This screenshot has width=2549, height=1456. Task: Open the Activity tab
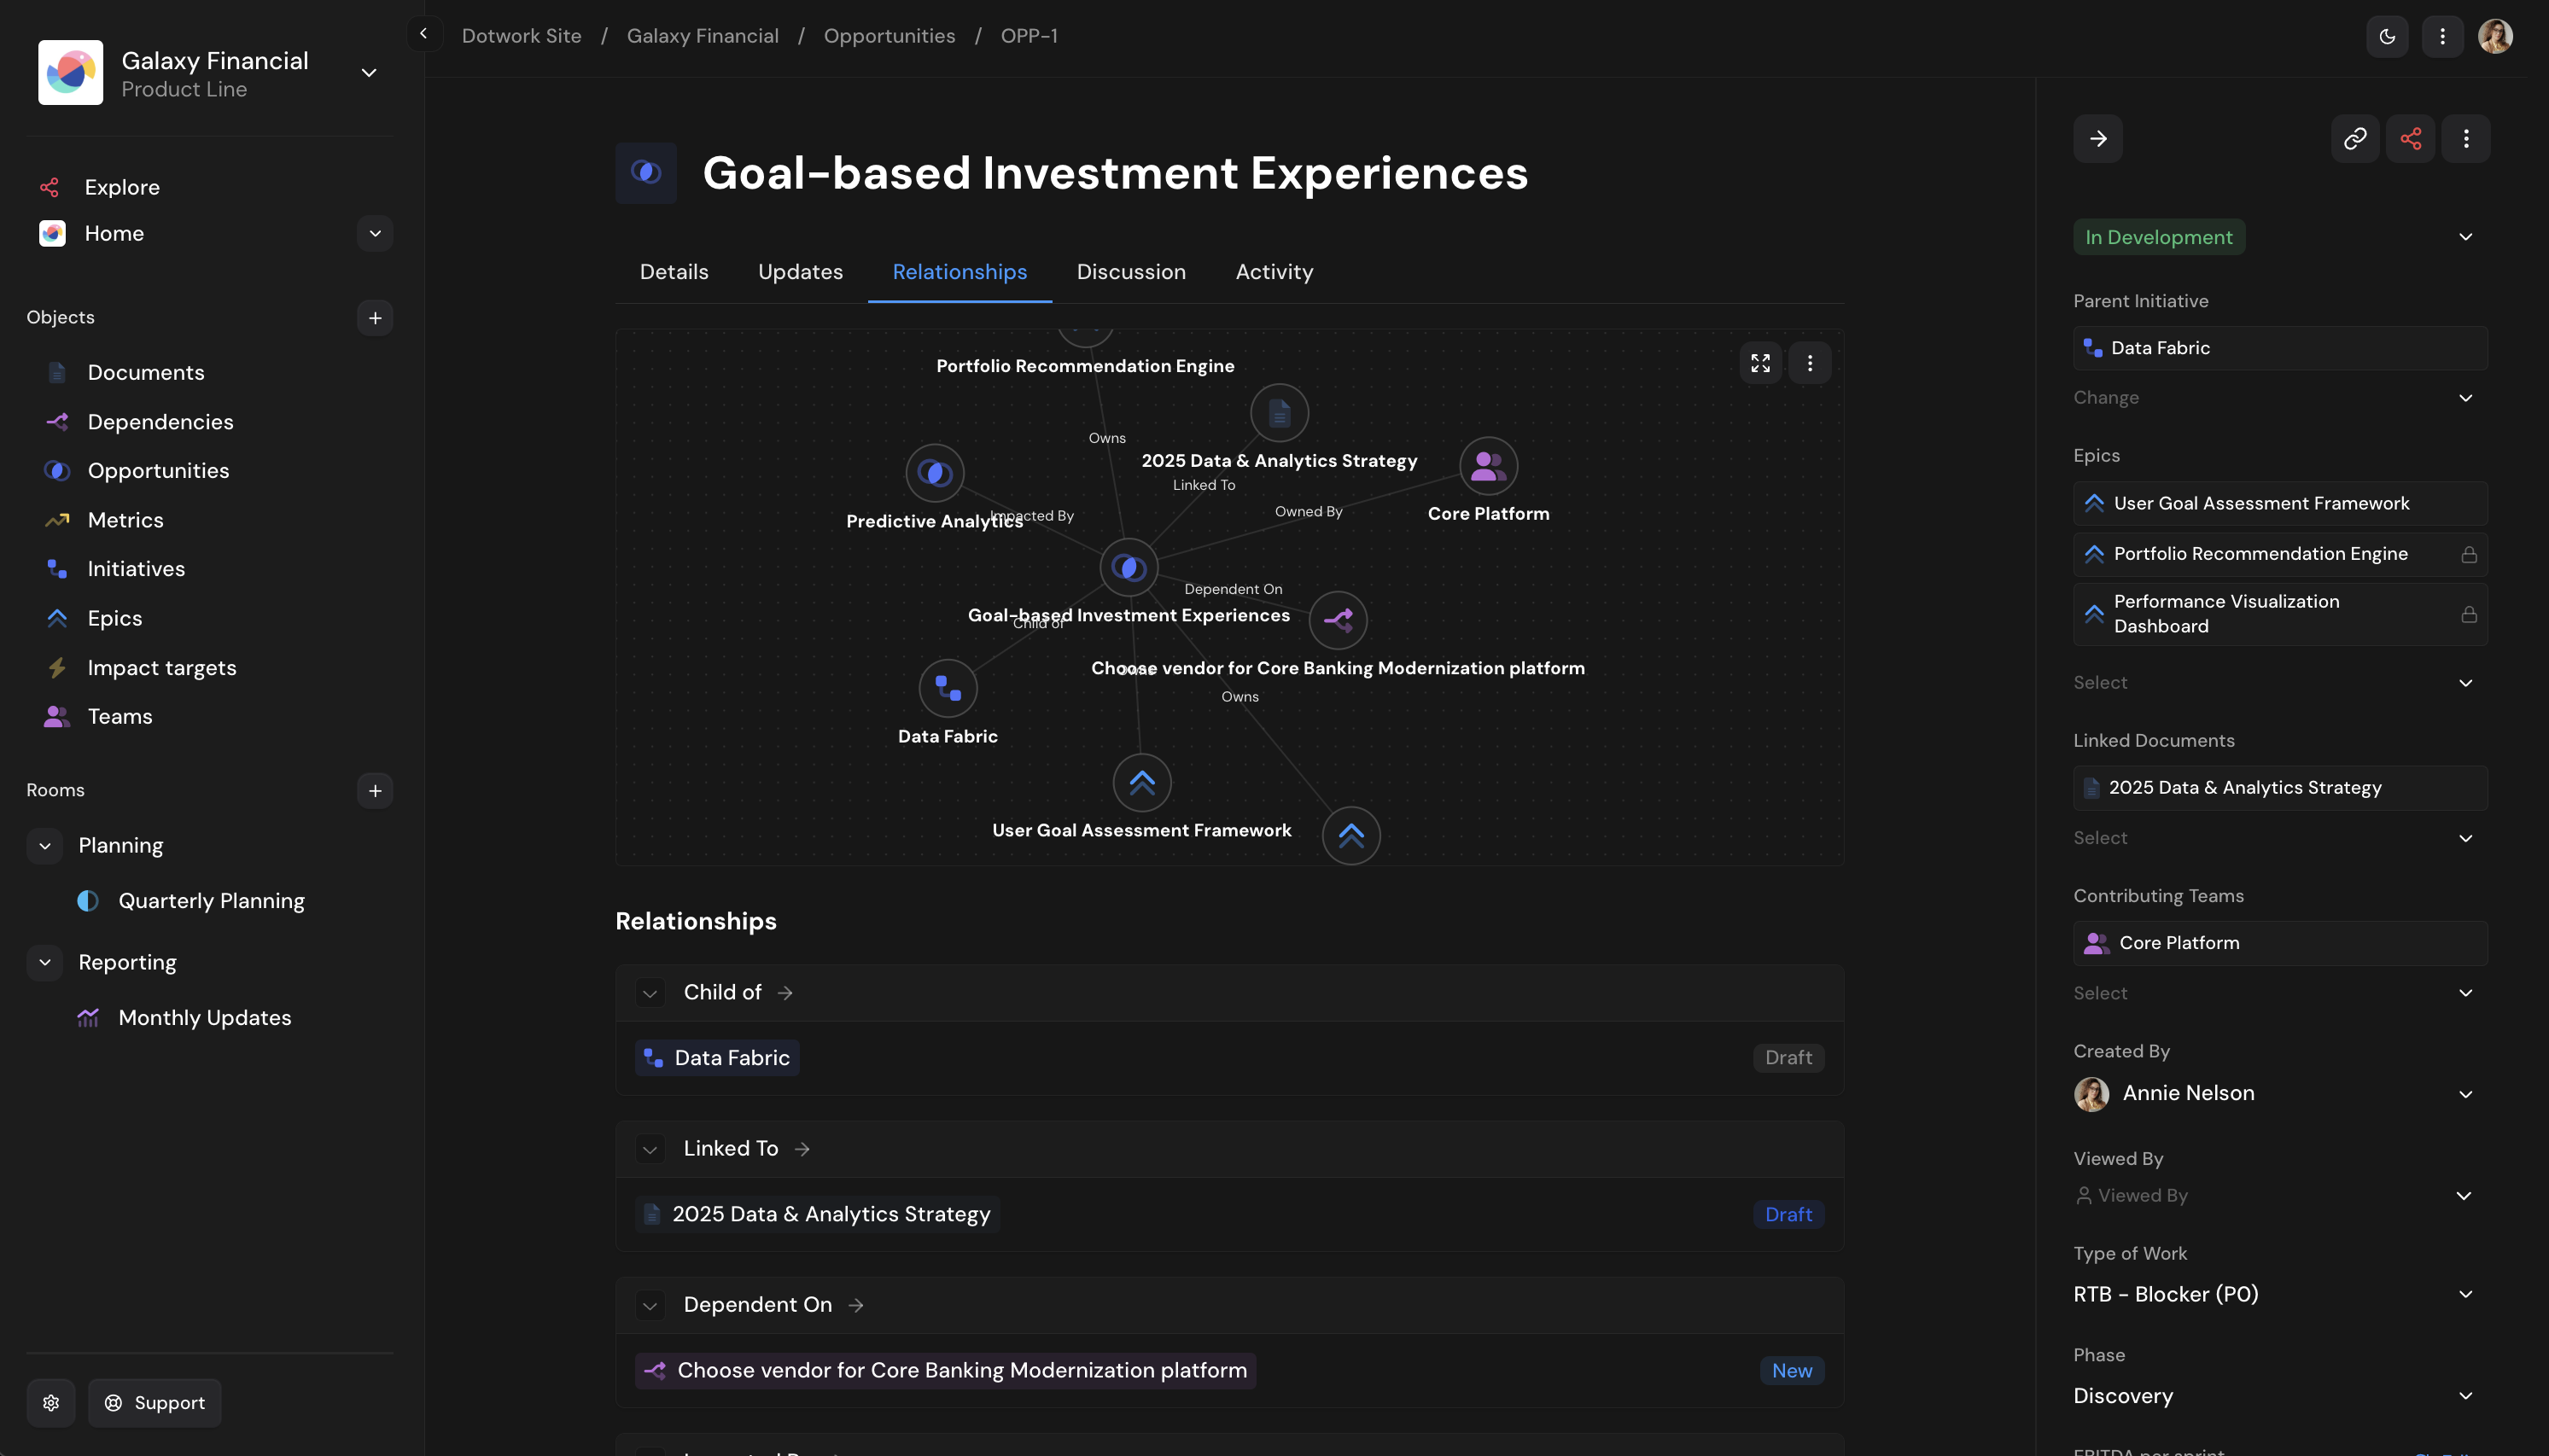point(1273,271)
